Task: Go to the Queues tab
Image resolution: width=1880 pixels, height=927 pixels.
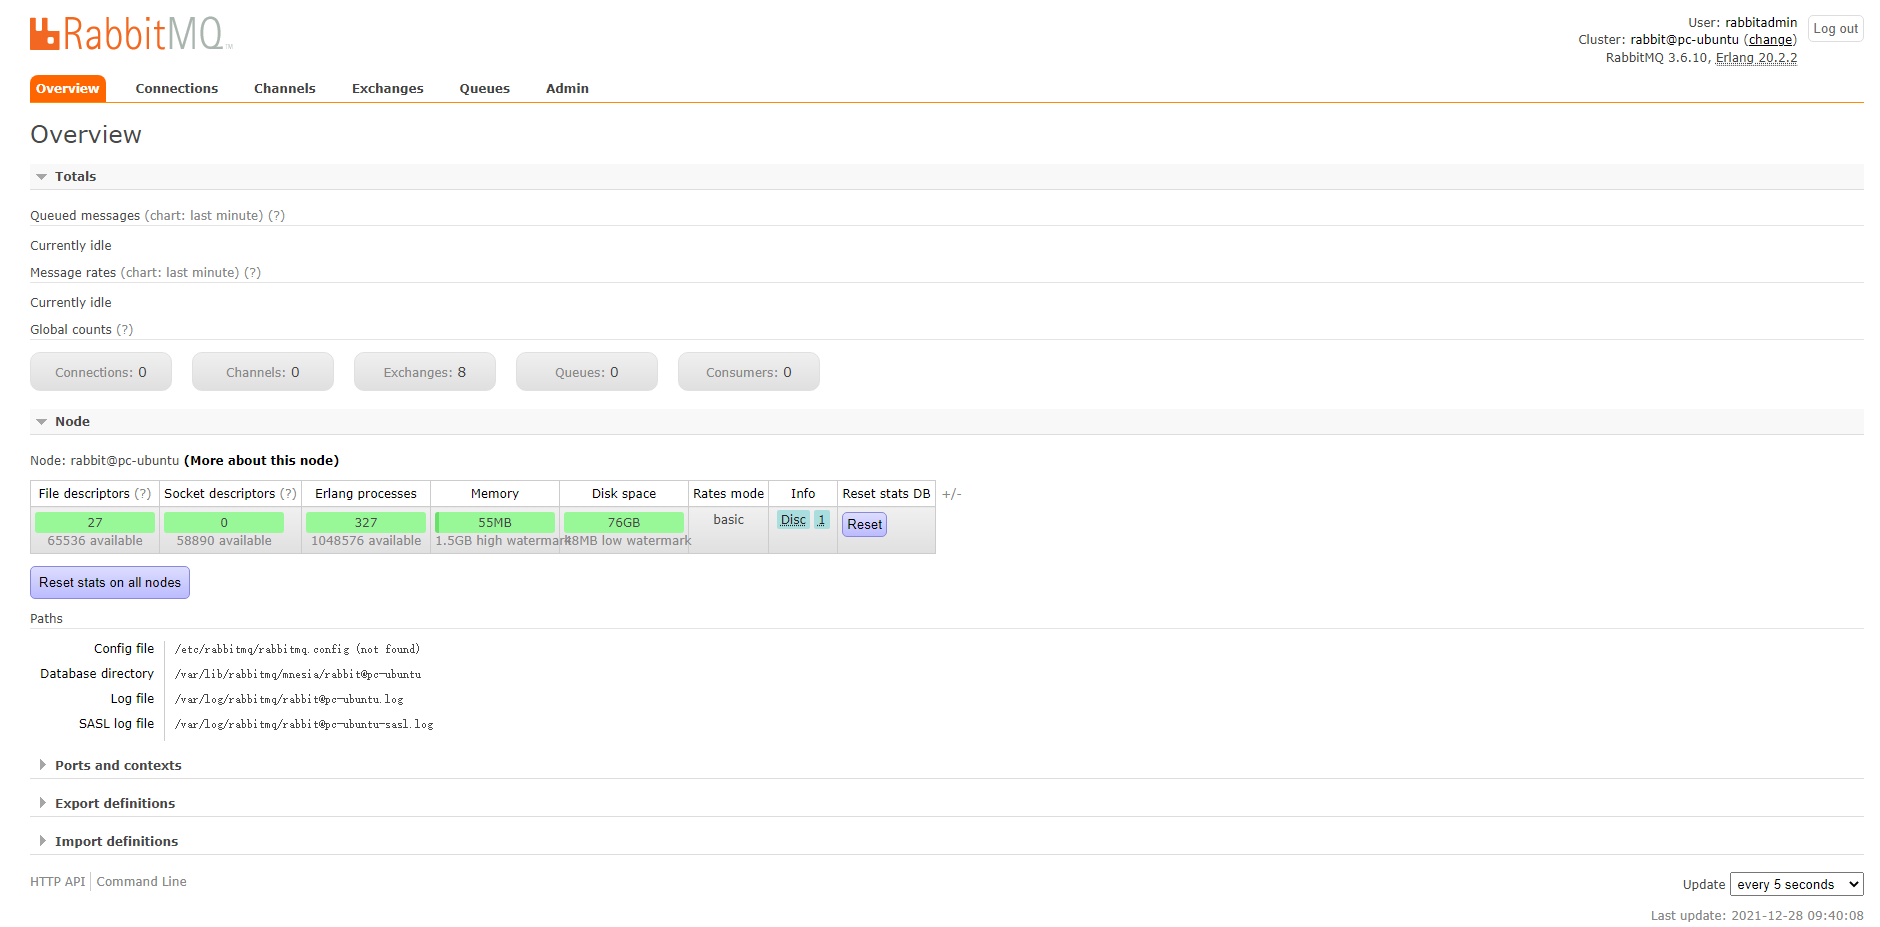Action: tap(485, 88)
